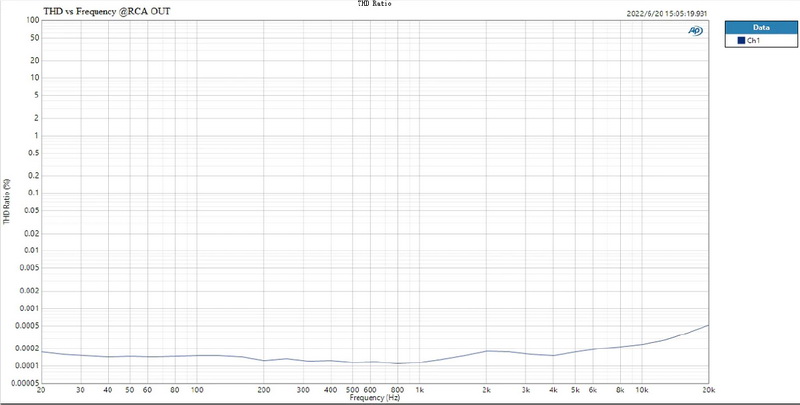Click the 0.0001 tick on the y-axis
800x405 pixels.
pyautogui.click(x=24, y=364)
